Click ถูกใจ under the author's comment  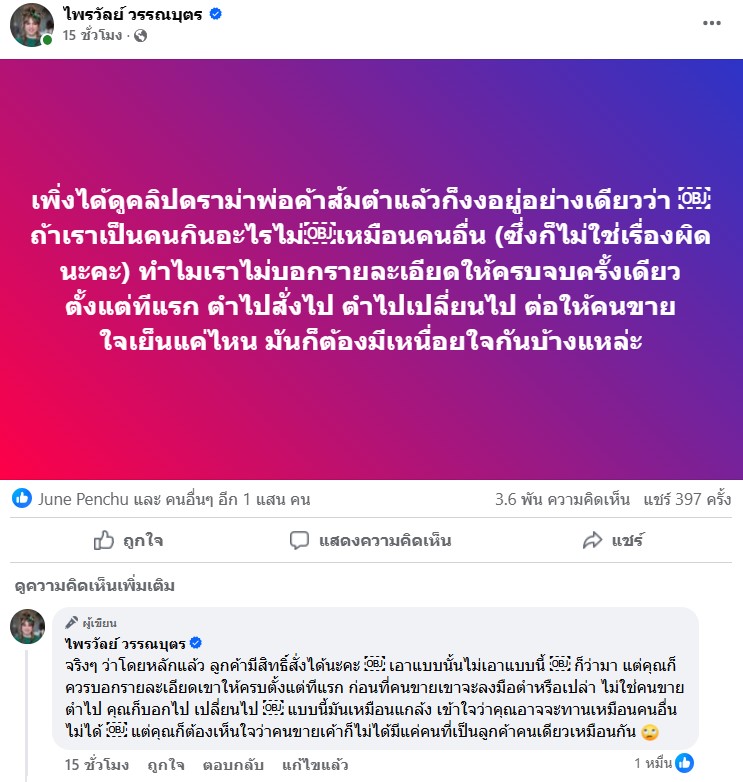(x=166, y=765)
